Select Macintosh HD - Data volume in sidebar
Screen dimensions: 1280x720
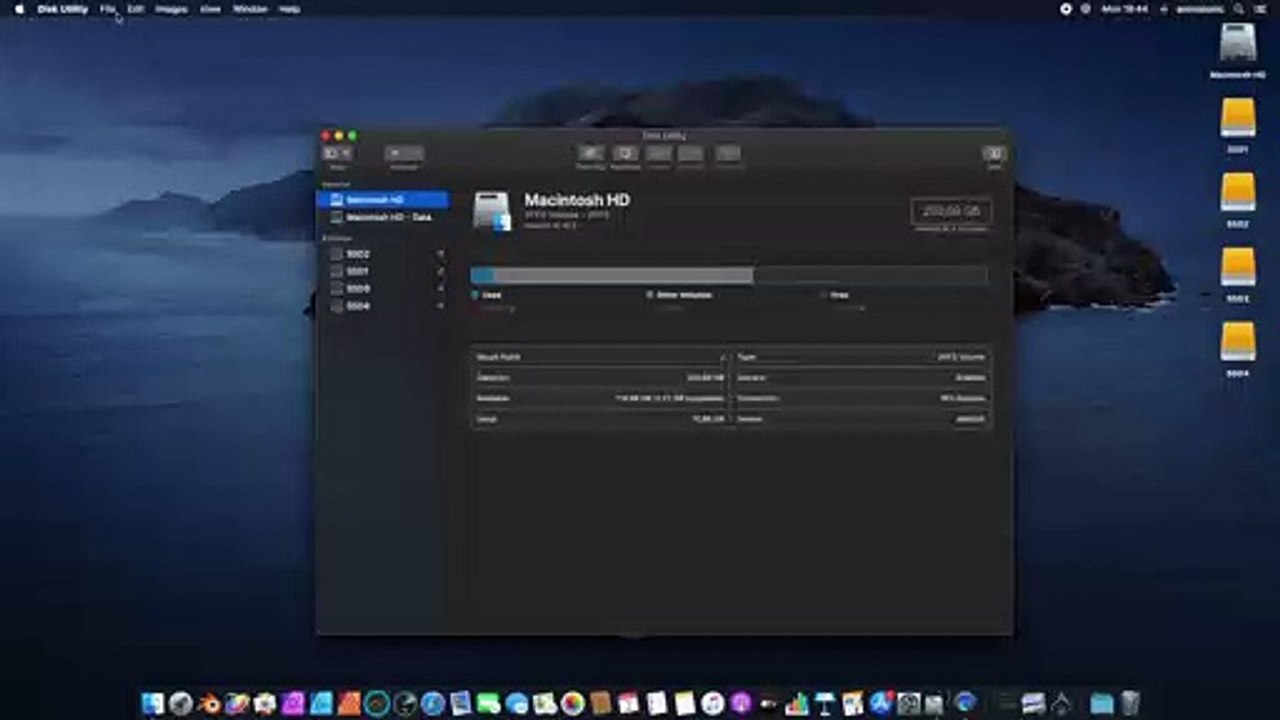coord(383,217)
